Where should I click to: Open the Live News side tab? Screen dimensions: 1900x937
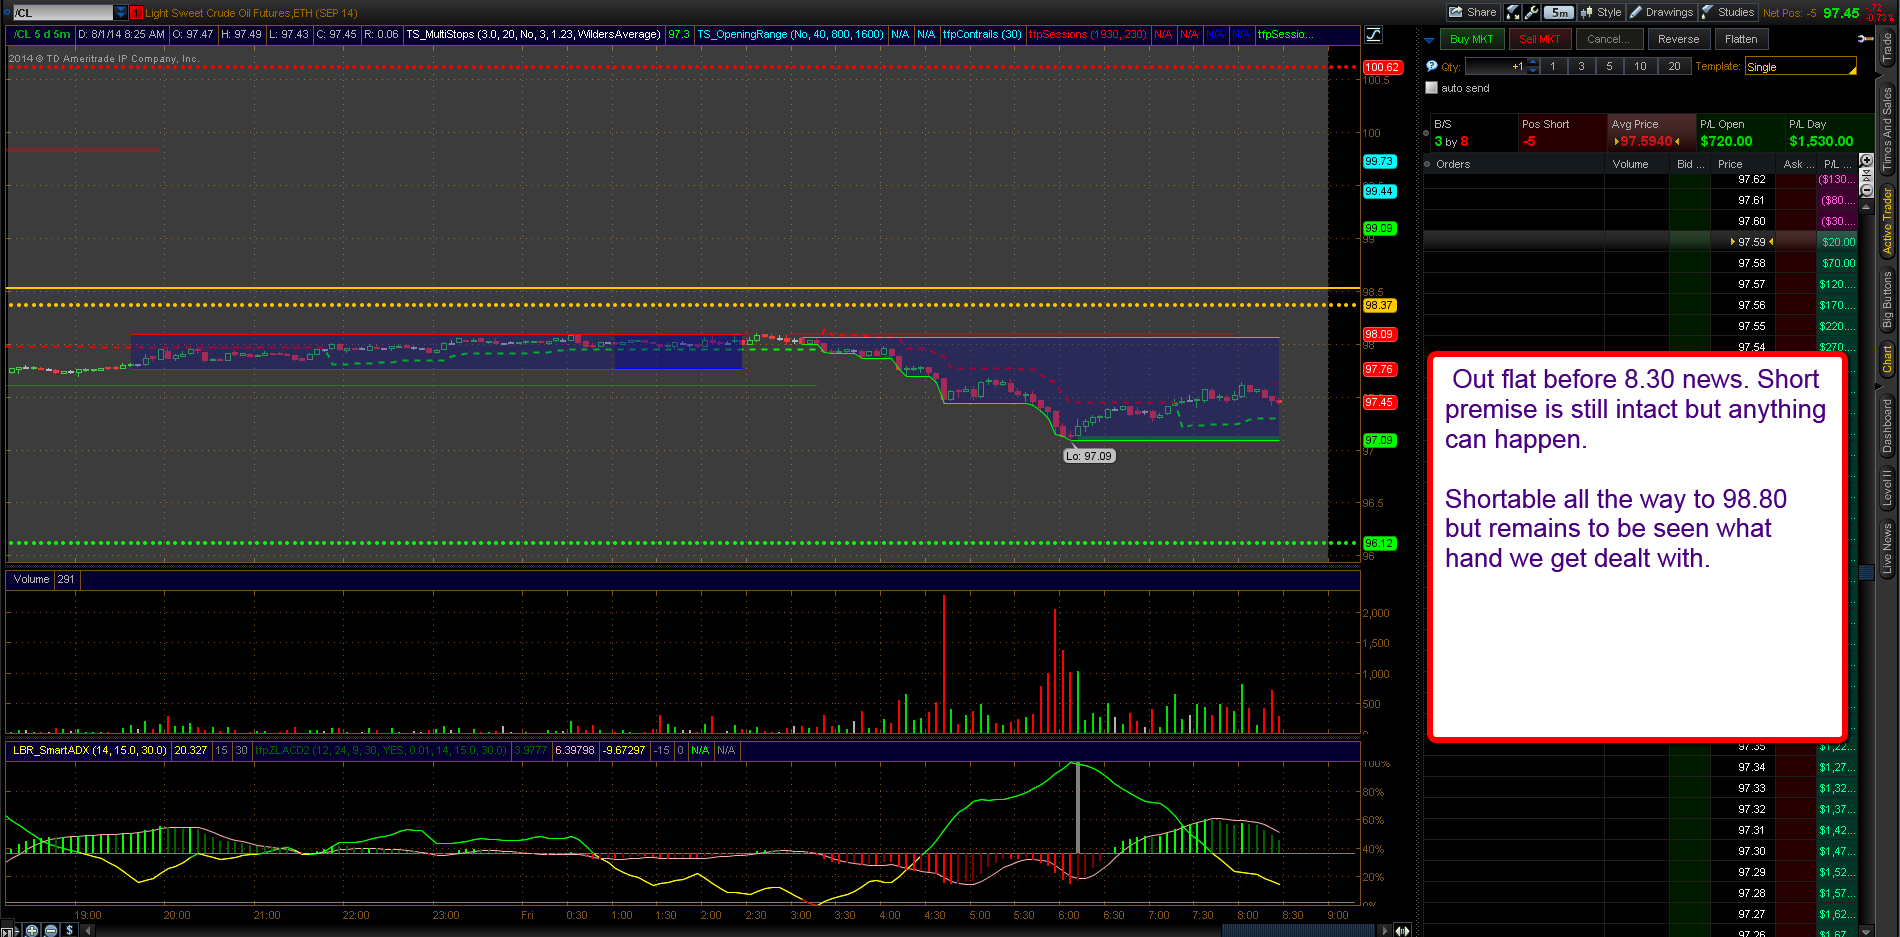coord(1887,548)
